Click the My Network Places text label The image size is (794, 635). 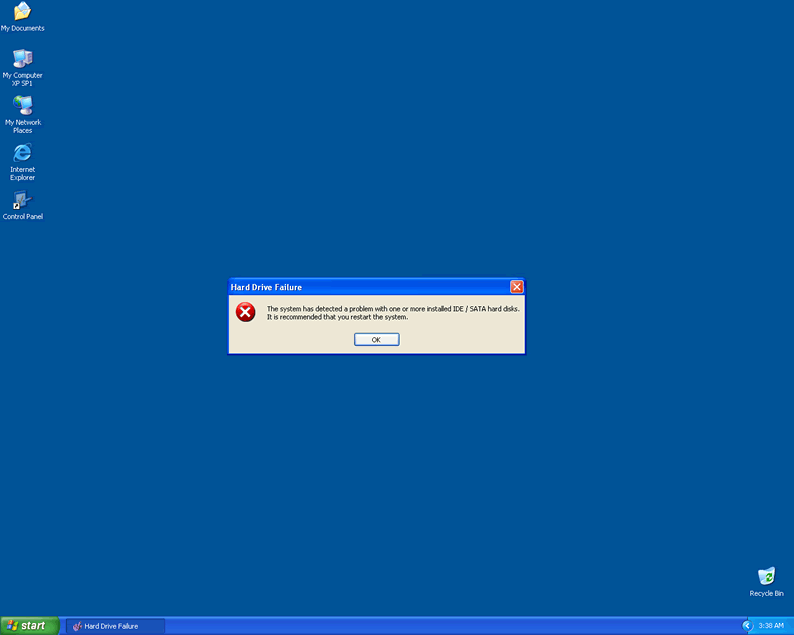(22, 127)
